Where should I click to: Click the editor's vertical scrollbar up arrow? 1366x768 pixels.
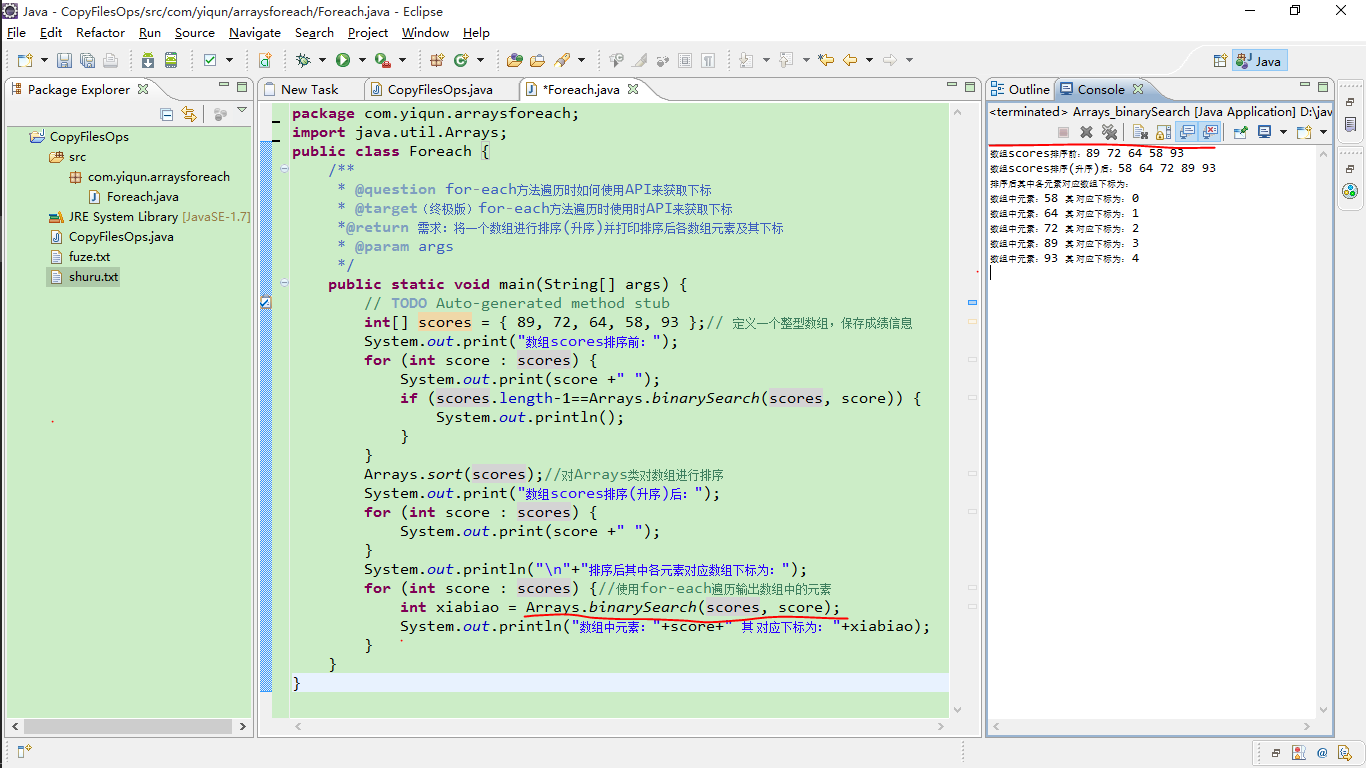click(959, 112)
